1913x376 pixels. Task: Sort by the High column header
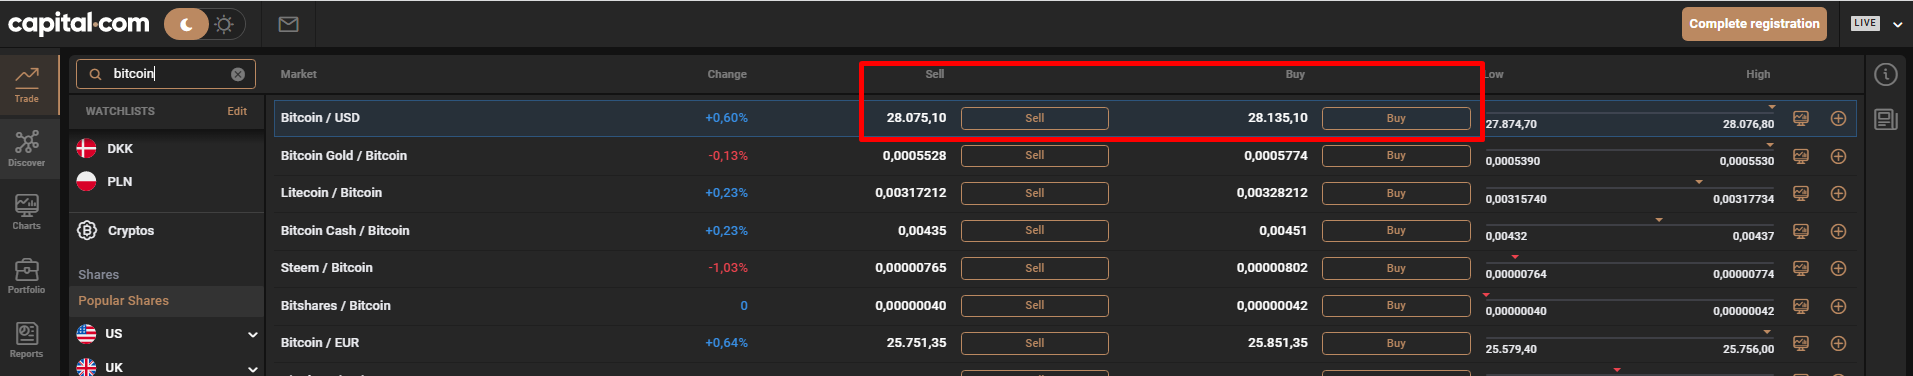[x=1758, y=74]
